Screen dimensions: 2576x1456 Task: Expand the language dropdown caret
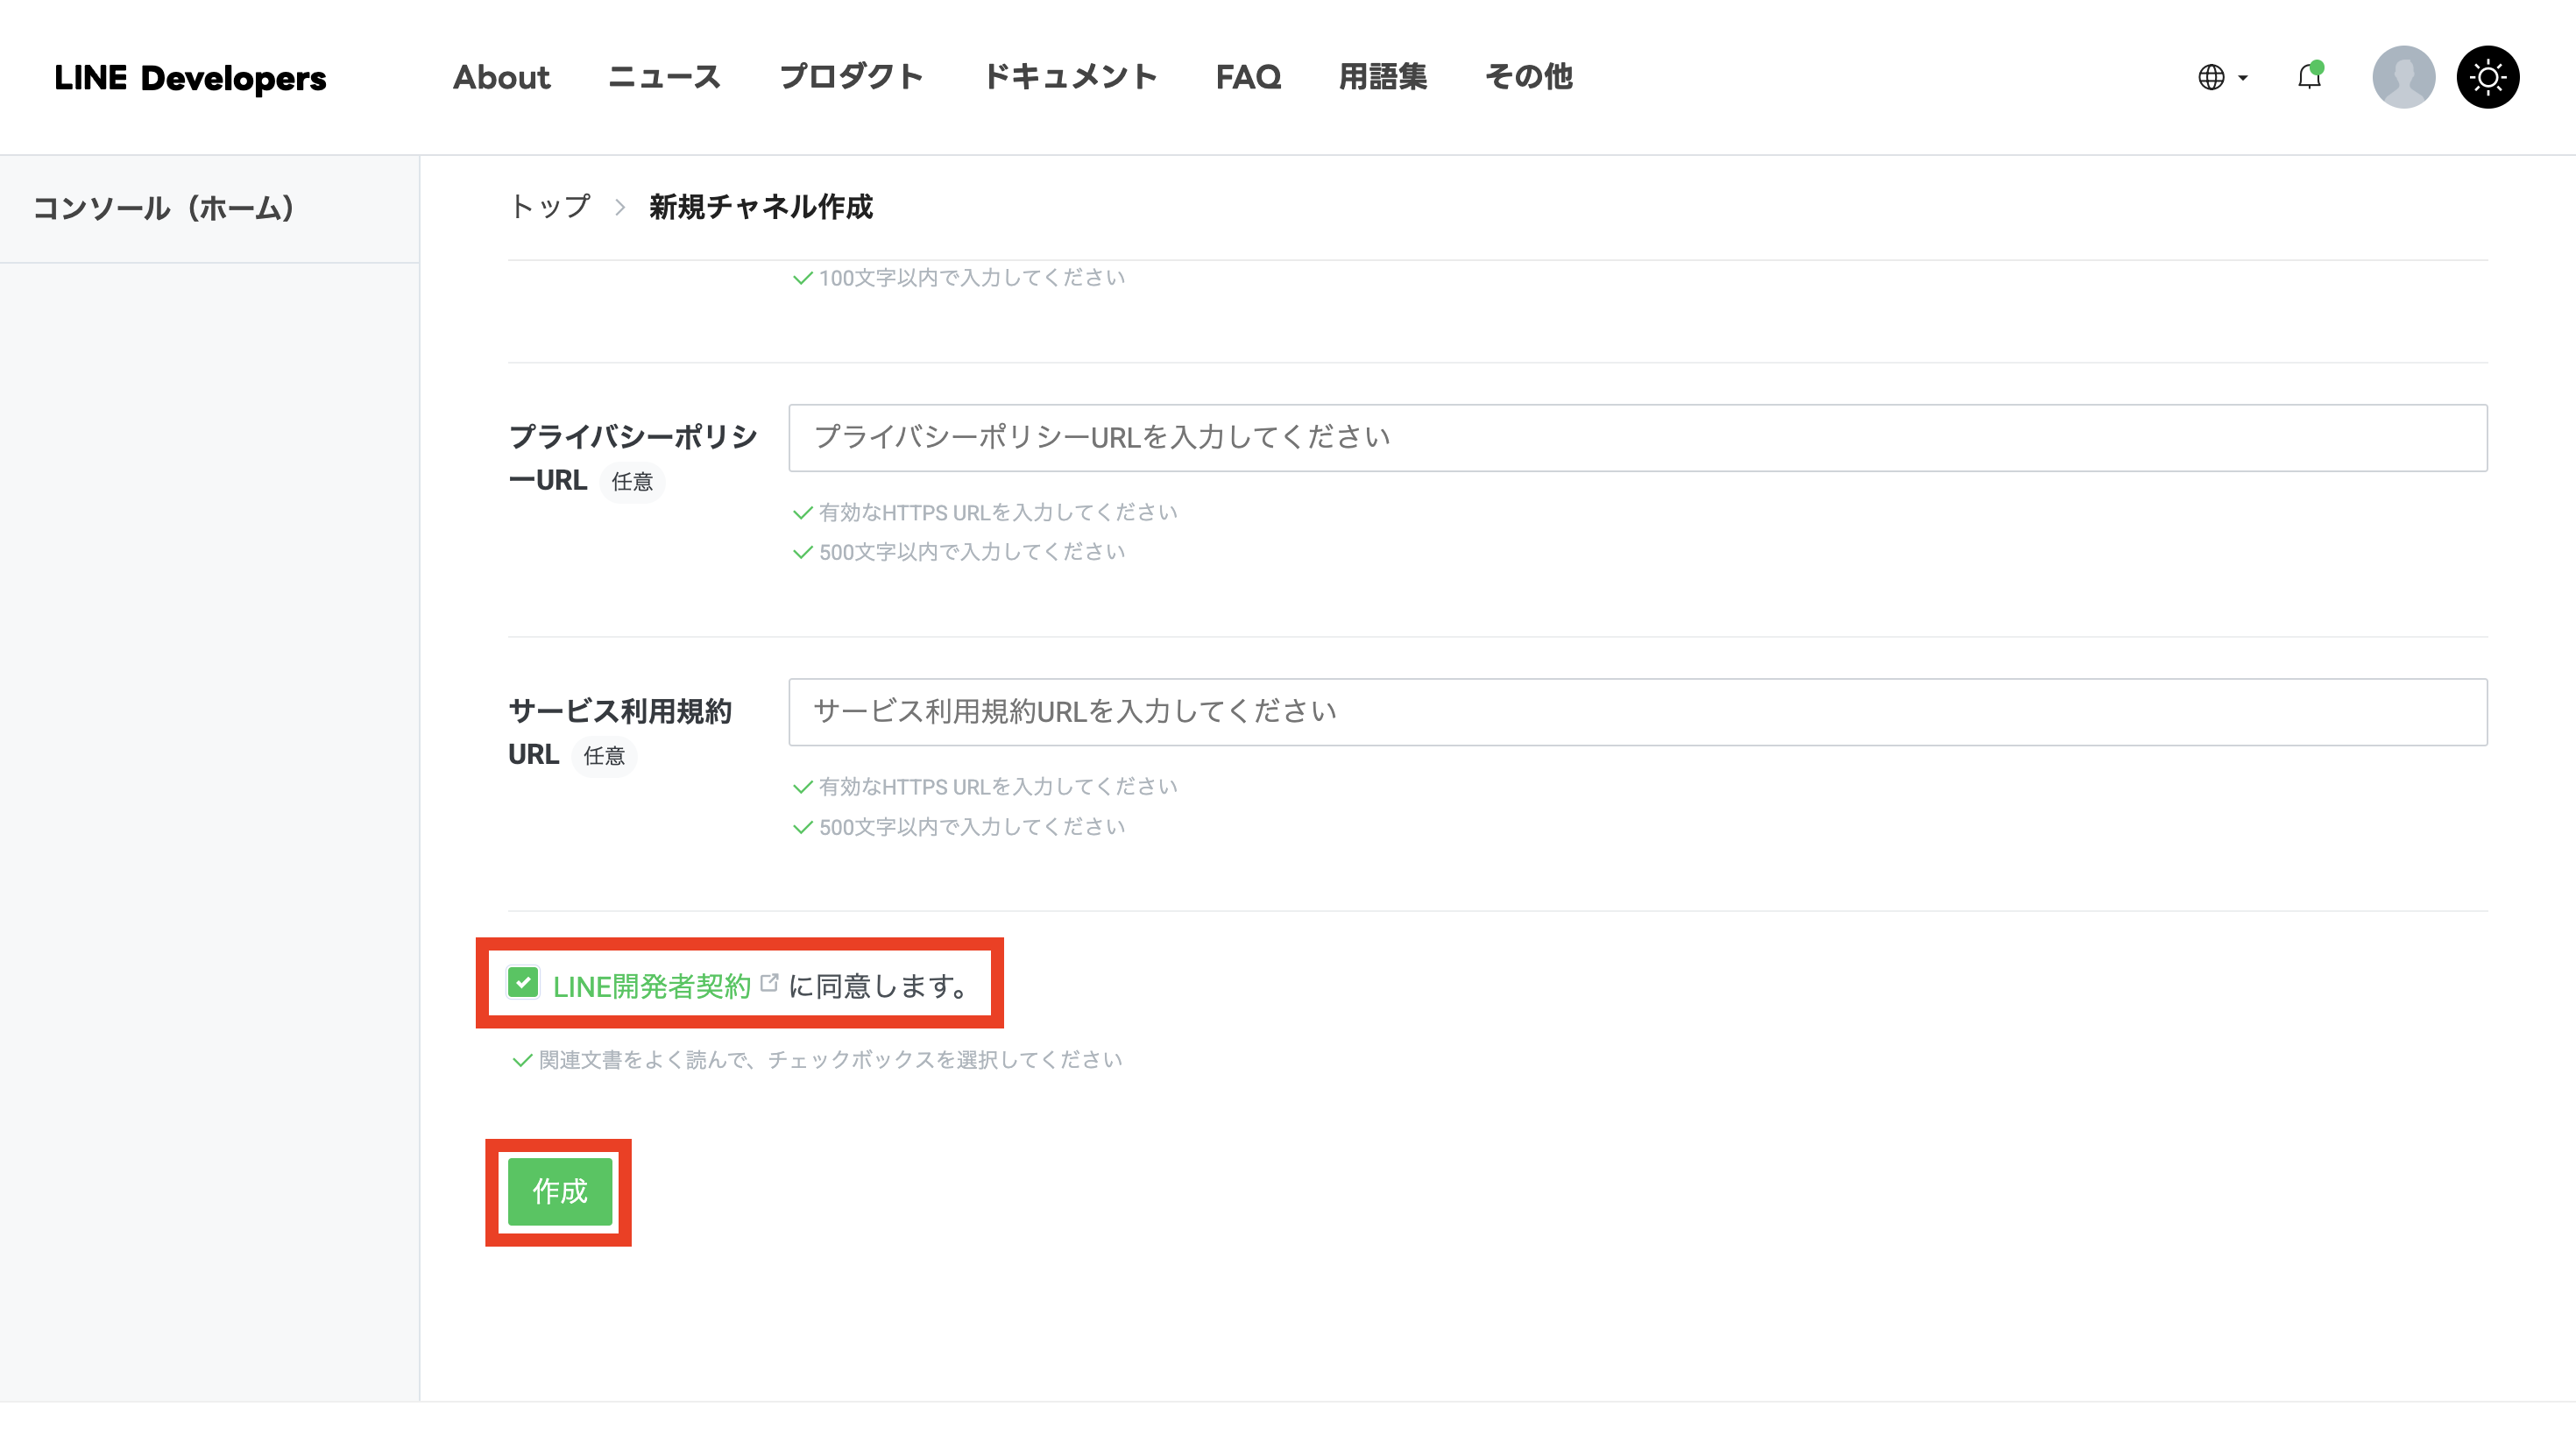2242,79
